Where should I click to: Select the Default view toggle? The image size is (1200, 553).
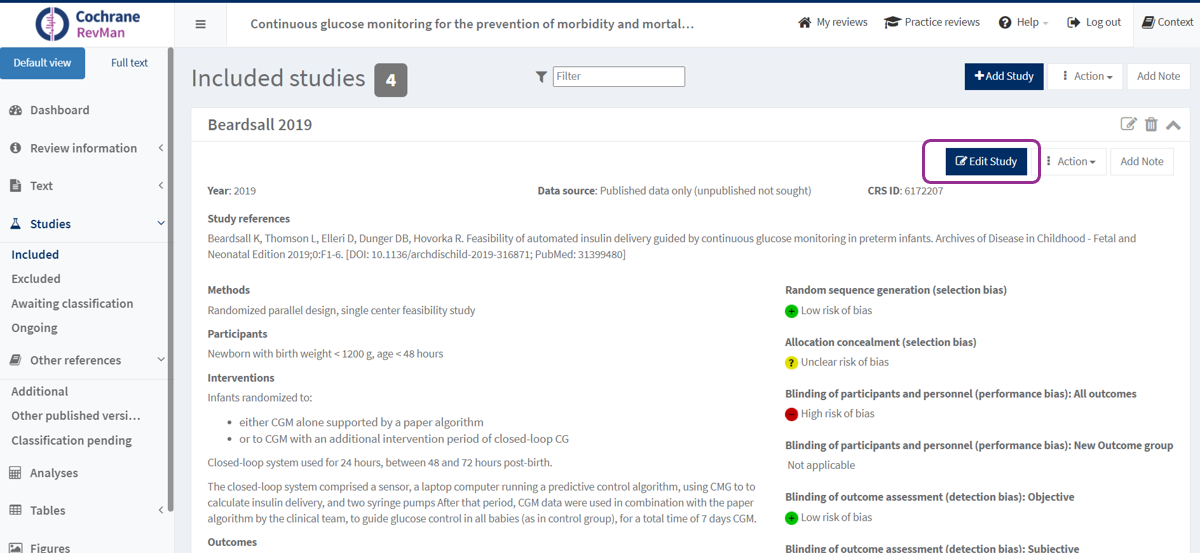[42, 63]
